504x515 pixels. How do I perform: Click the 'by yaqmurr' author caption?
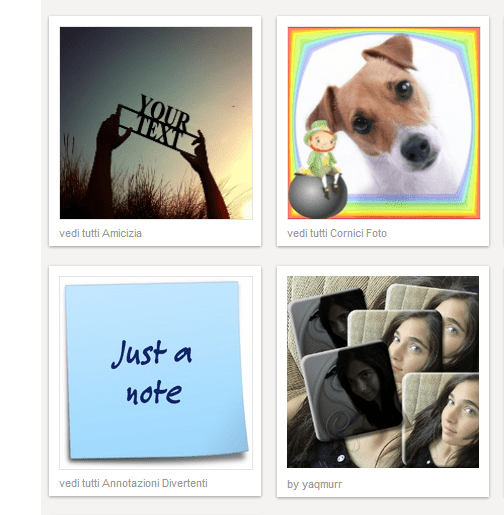tap(314, 484)
